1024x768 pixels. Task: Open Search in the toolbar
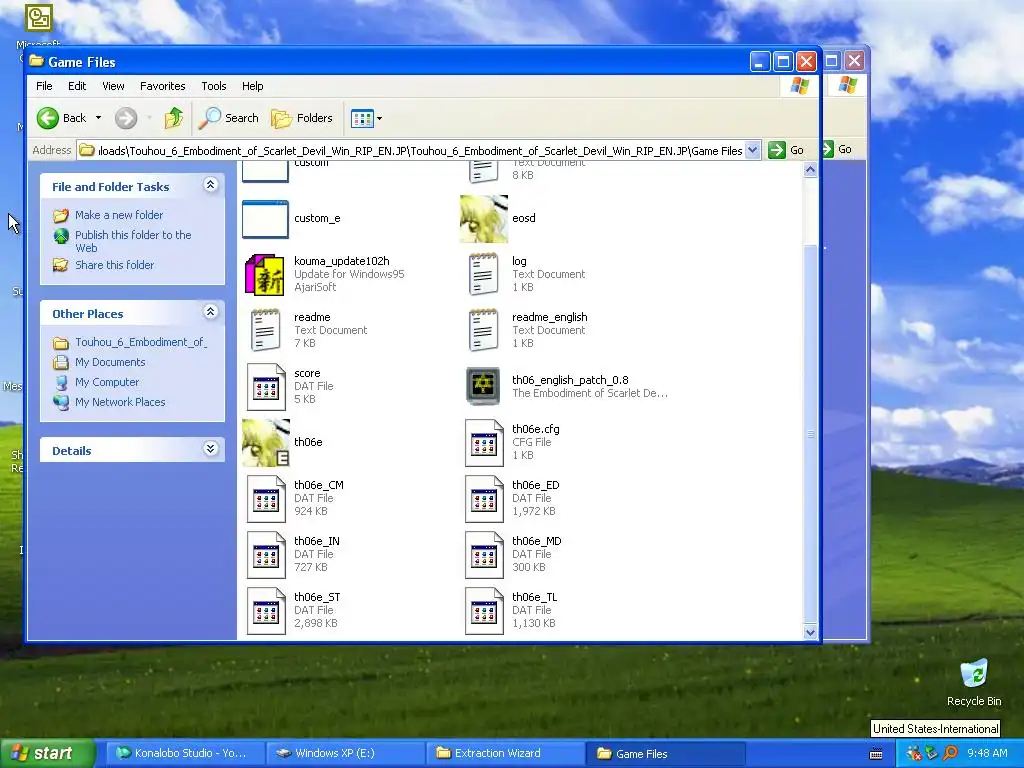(229, 118)
